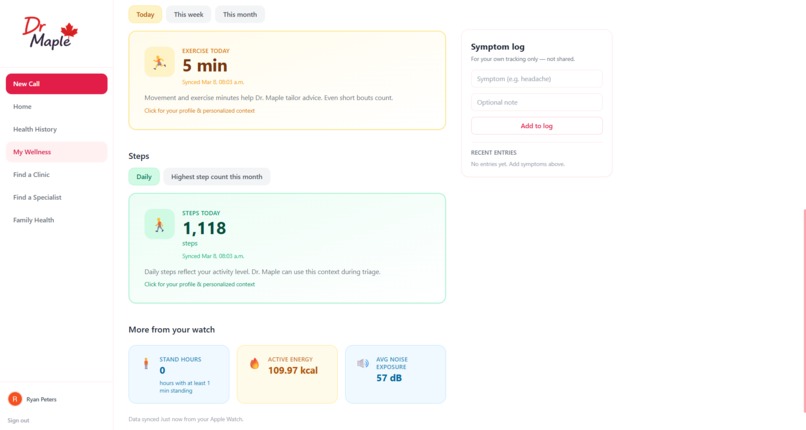This screenshot has height=430, width=806.
Task: Click the 57 dB noise value
Action: [x=389, y=378]
